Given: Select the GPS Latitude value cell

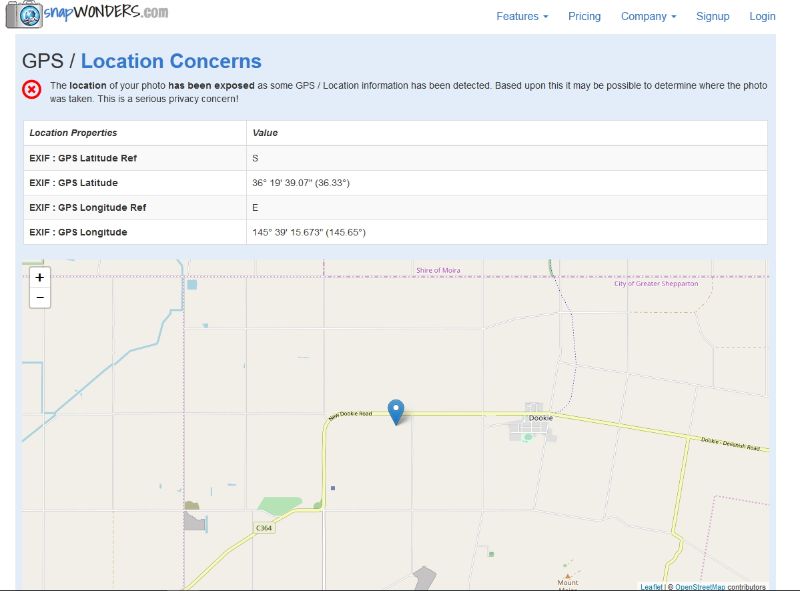Looking at the screenshot, I should point(507,183).
